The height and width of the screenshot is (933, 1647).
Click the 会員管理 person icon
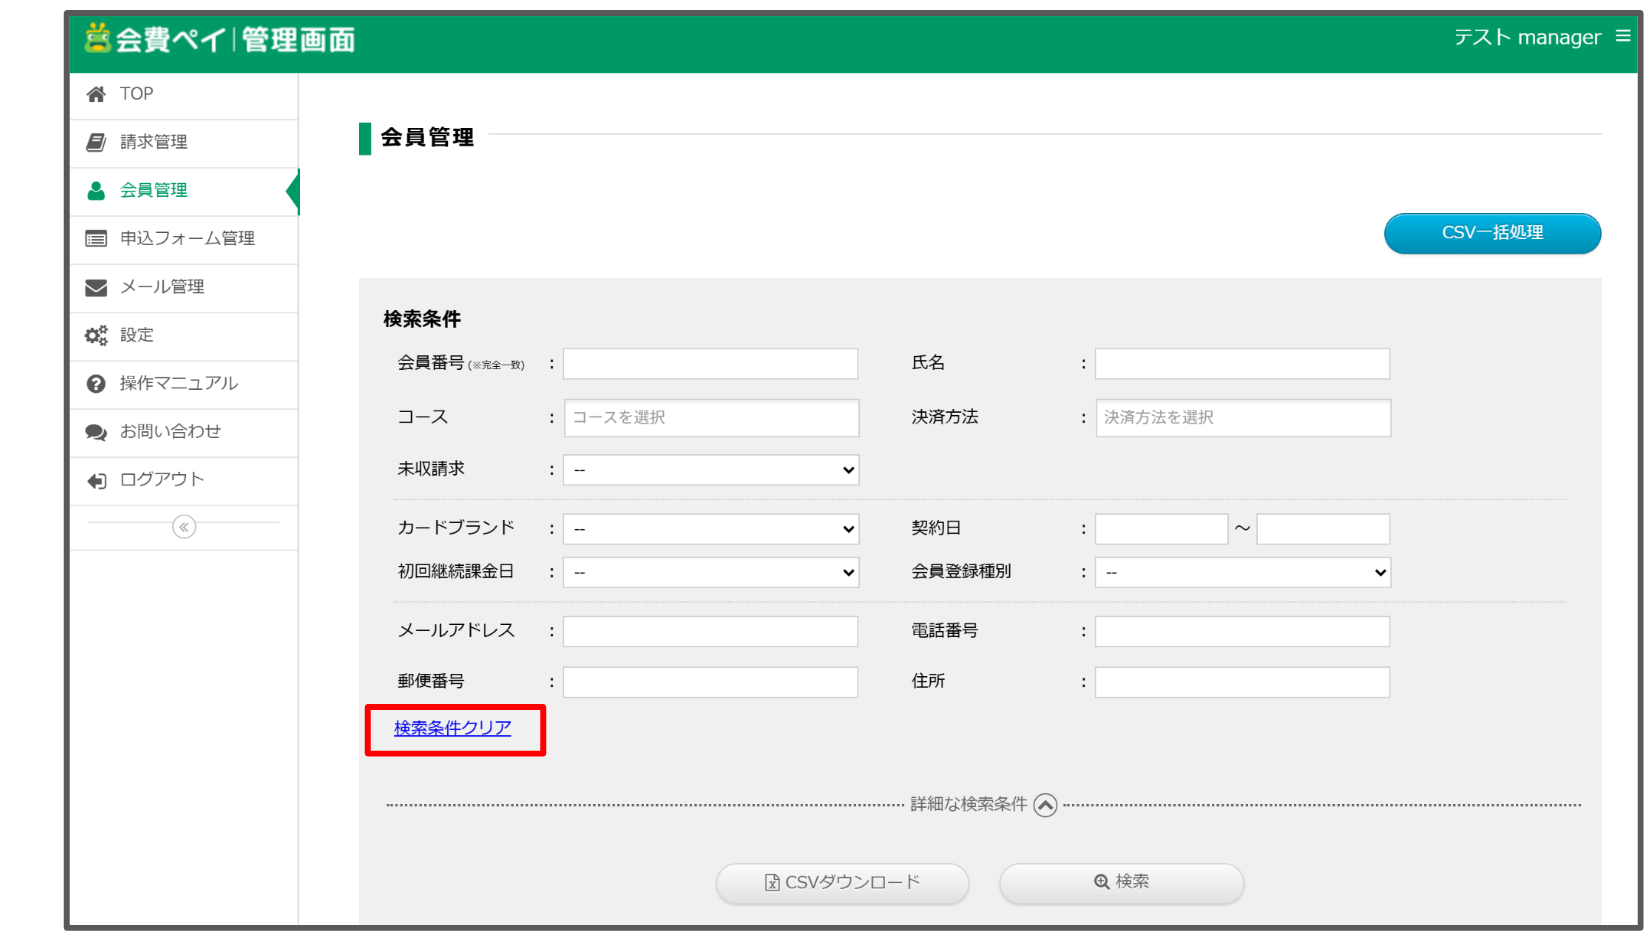coord(96,190)
